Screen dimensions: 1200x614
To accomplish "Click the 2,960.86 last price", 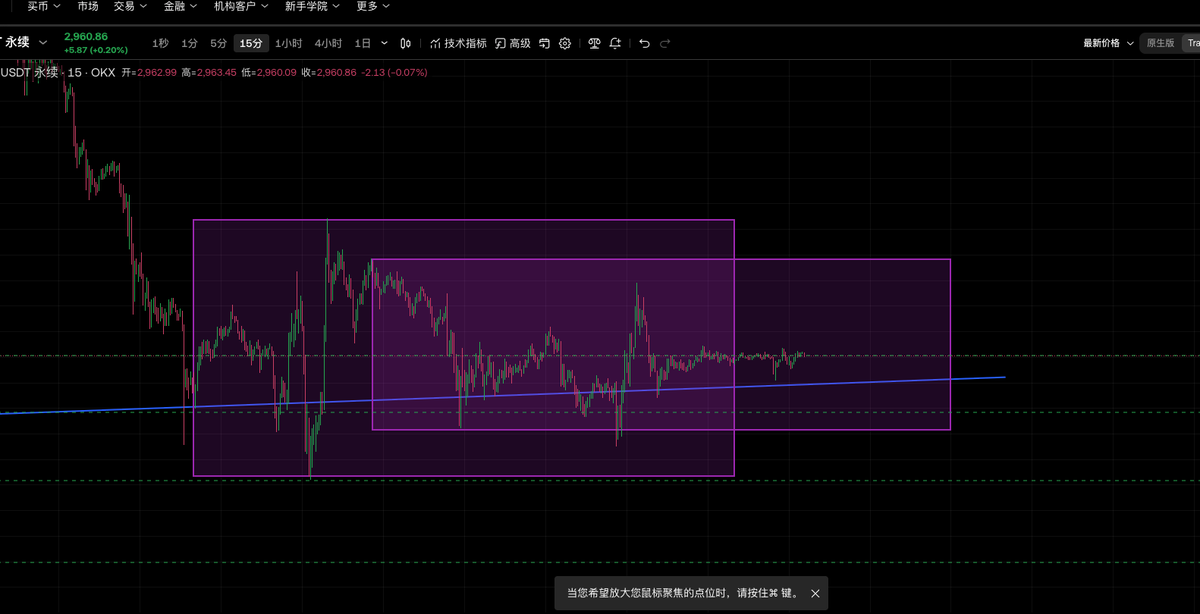I will [x=85, y=36].
